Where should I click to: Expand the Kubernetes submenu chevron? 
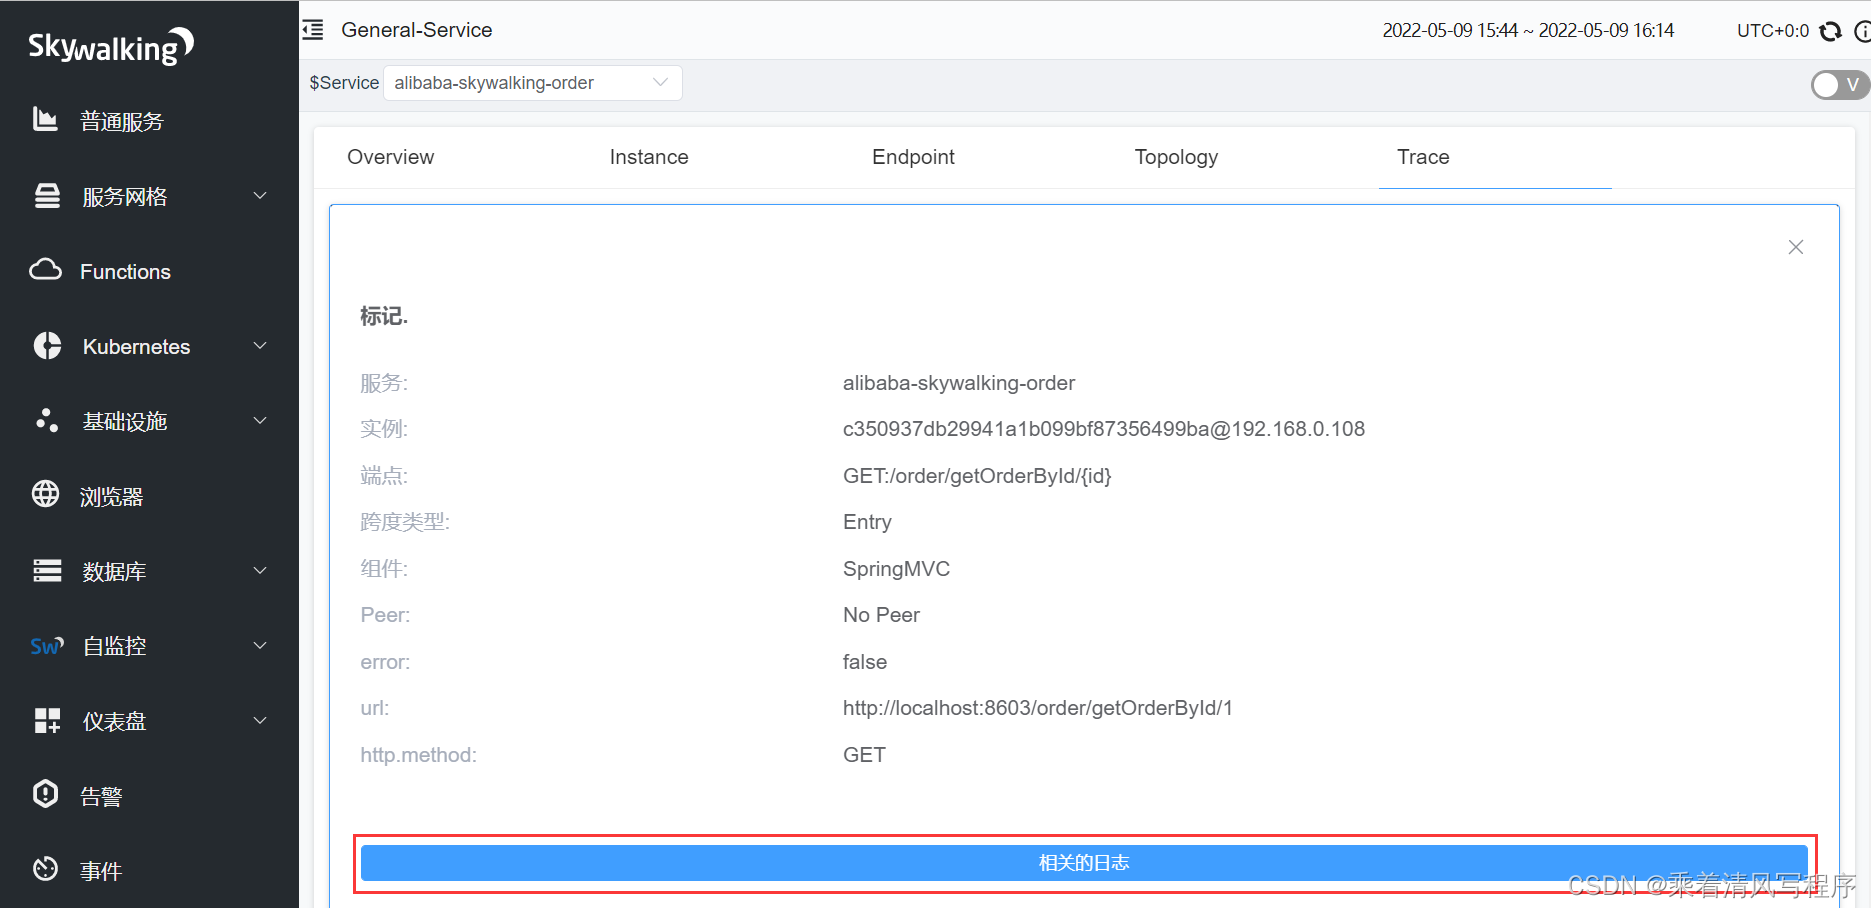pos(260,346)
